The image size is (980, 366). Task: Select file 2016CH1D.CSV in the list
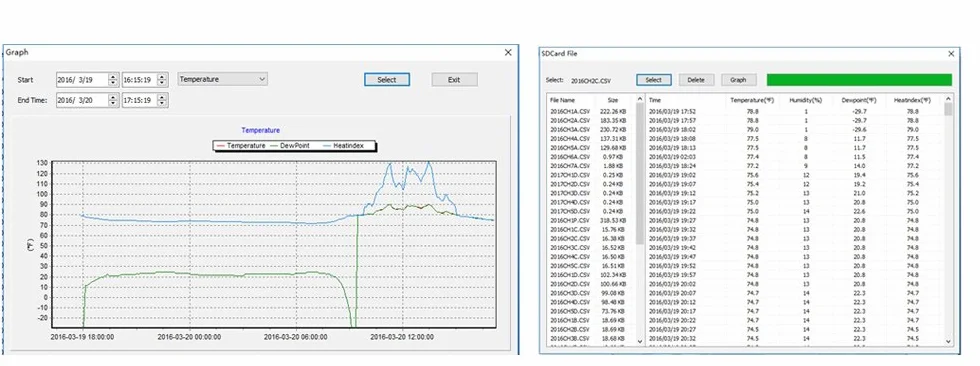pos(570,275)
